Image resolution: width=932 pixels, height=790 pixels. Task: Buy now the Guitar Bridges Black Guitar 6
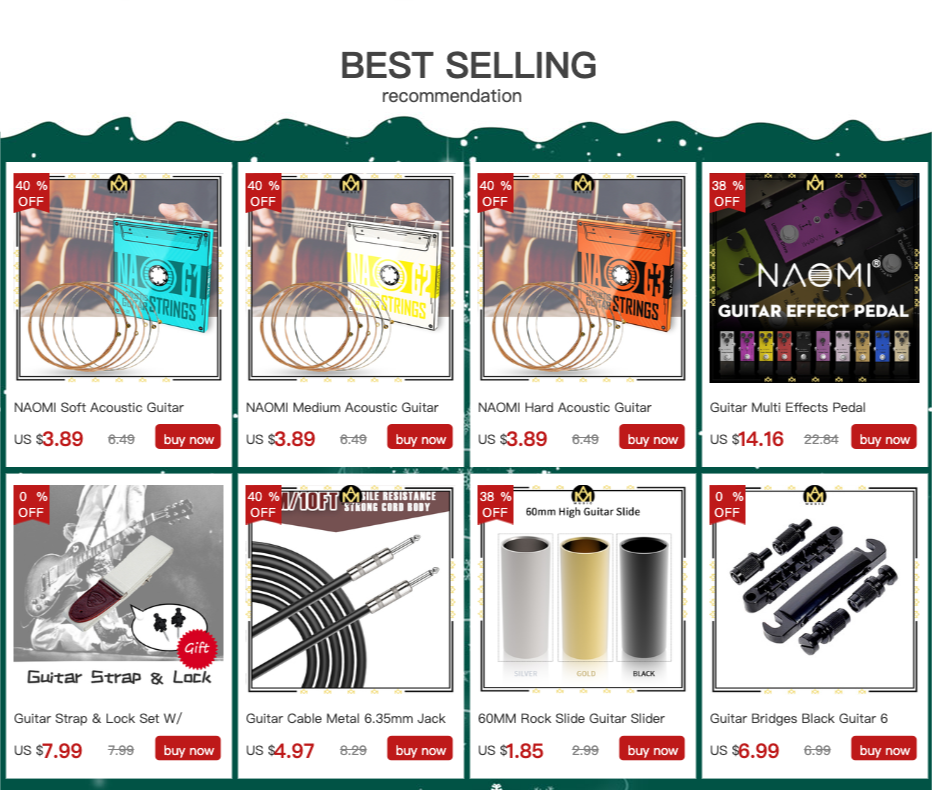(x=884, y=750)
